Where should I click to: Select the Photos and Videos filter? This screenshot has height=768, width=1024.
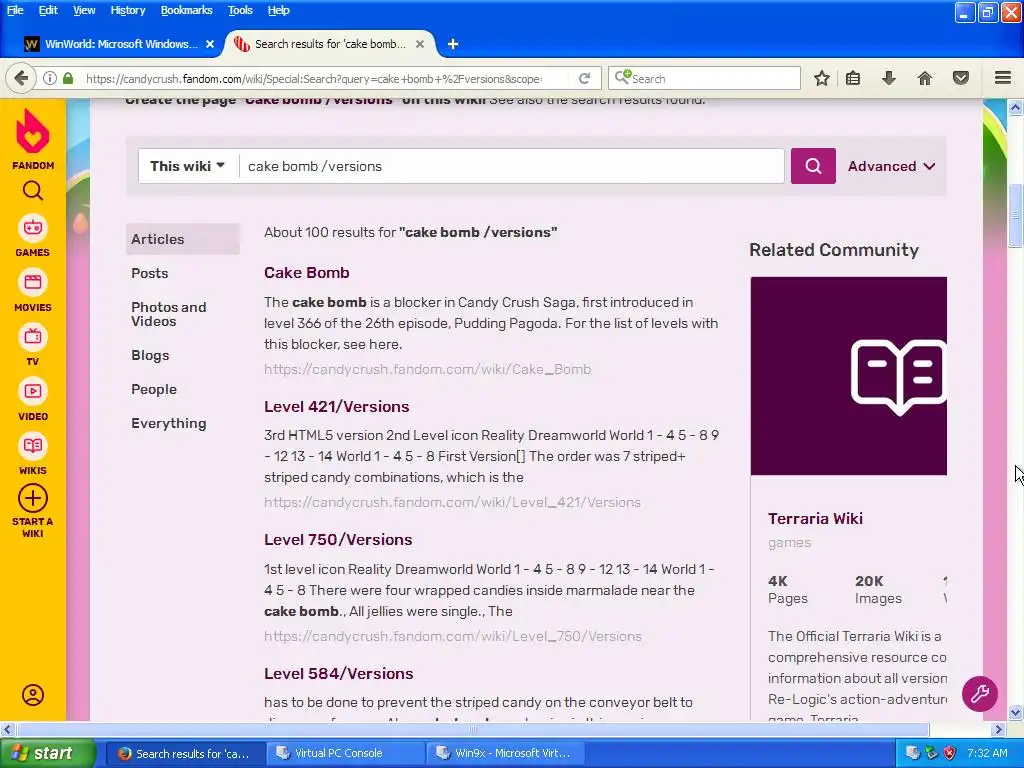[x=168, y=314]
